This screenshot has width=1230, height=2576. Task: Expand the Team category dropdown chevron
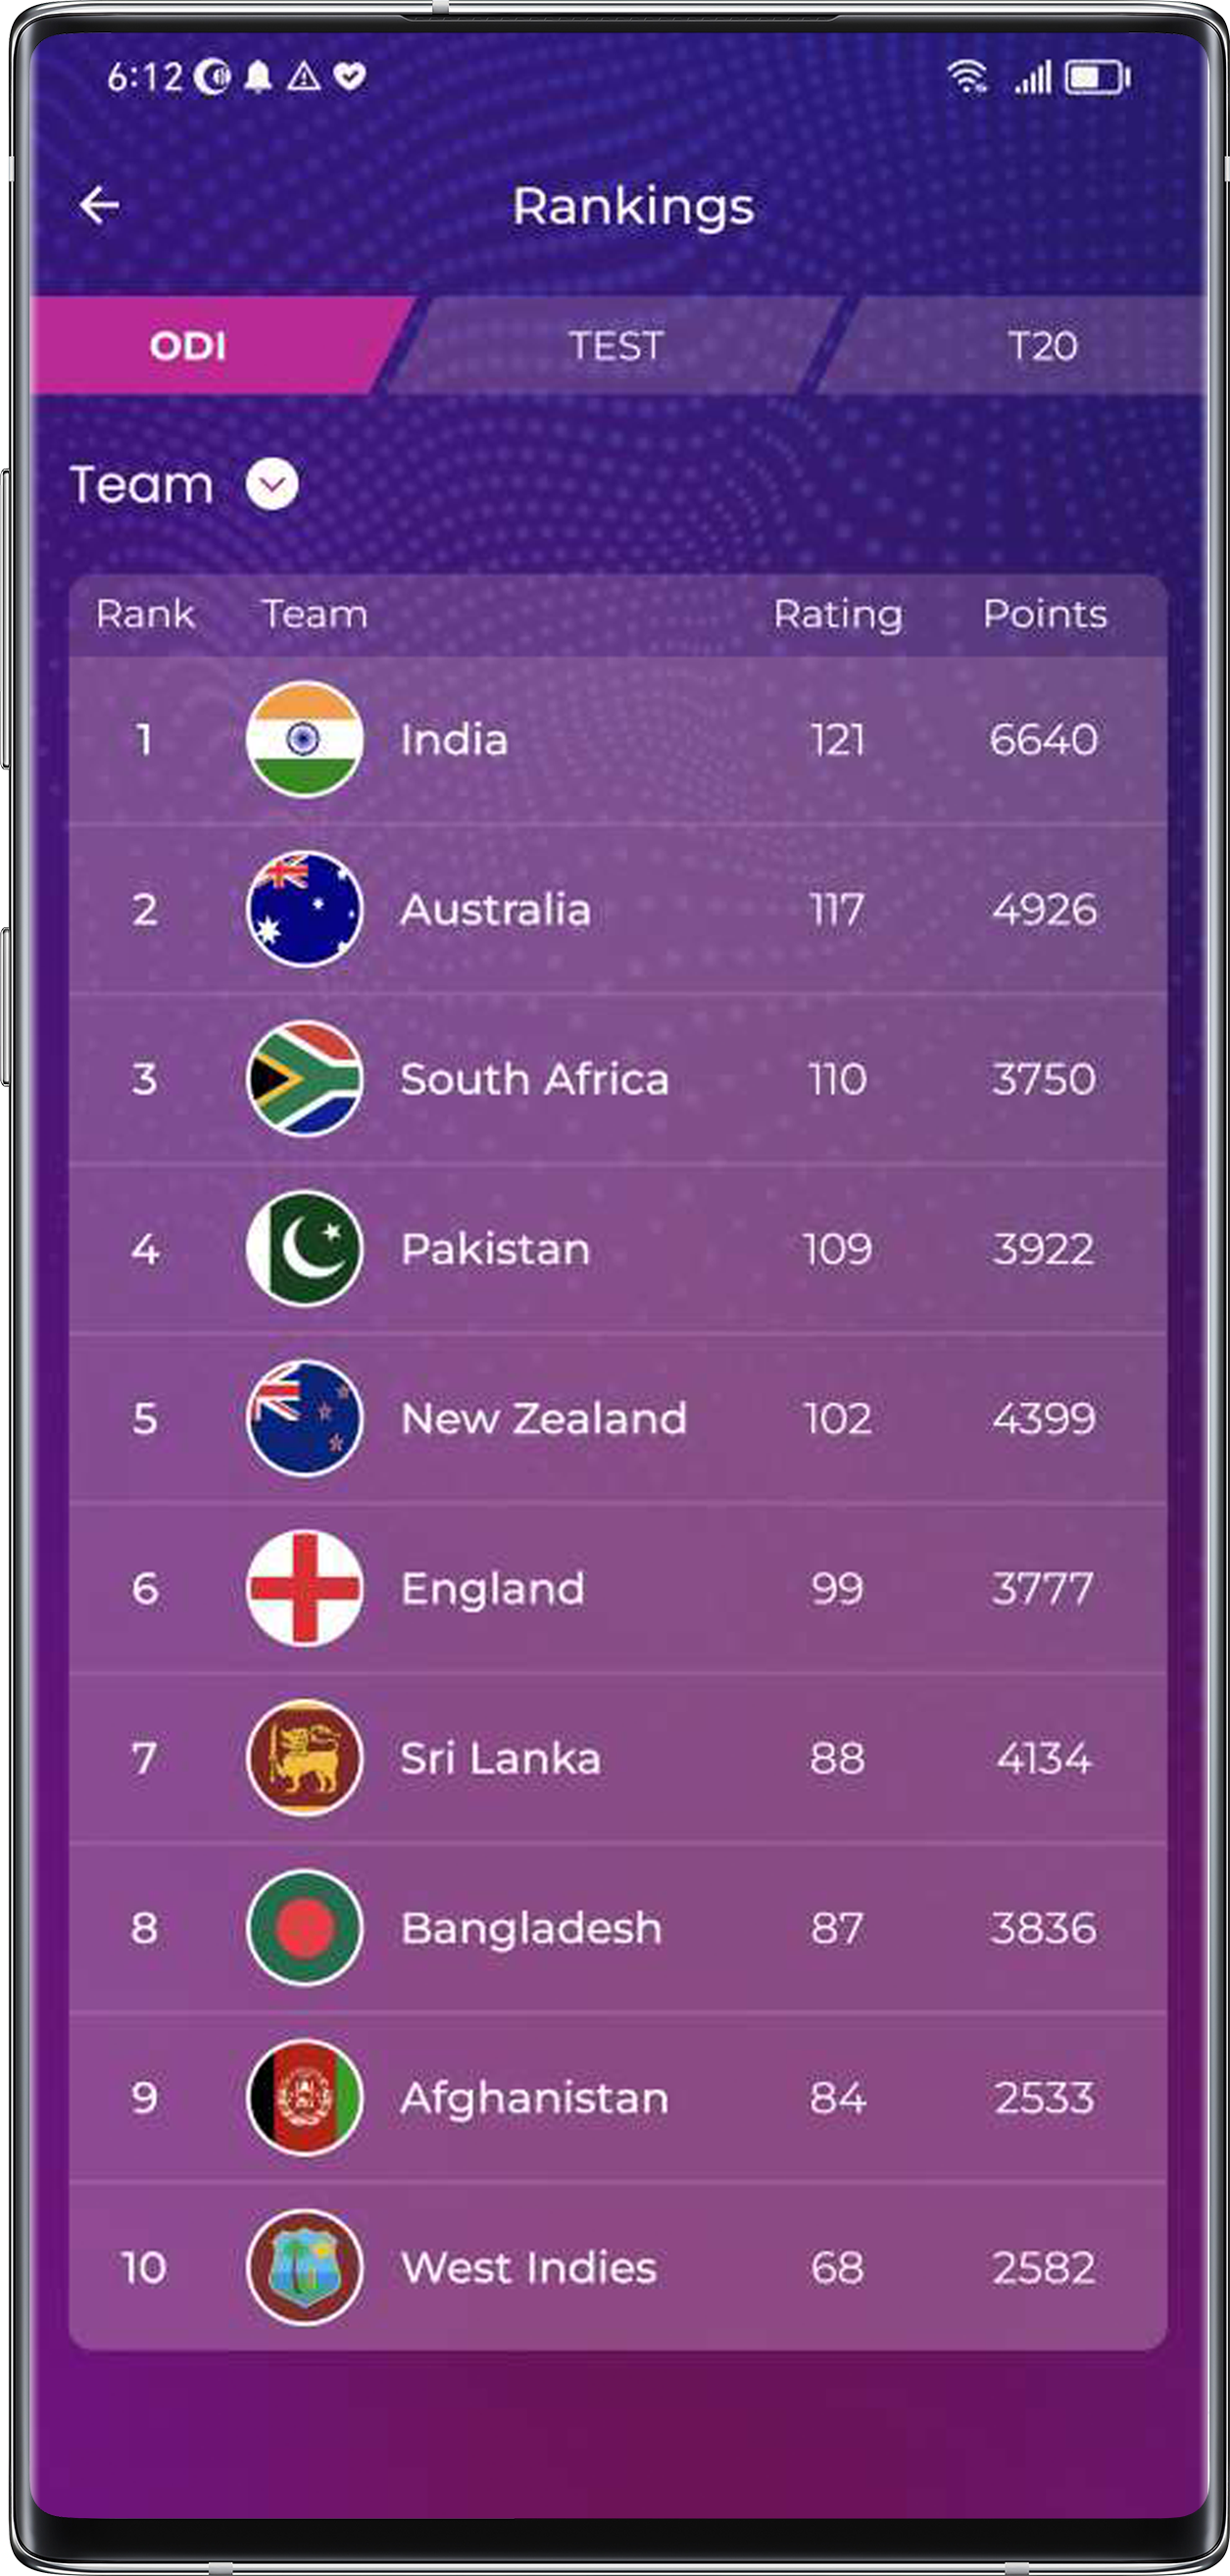pos(272,485)
